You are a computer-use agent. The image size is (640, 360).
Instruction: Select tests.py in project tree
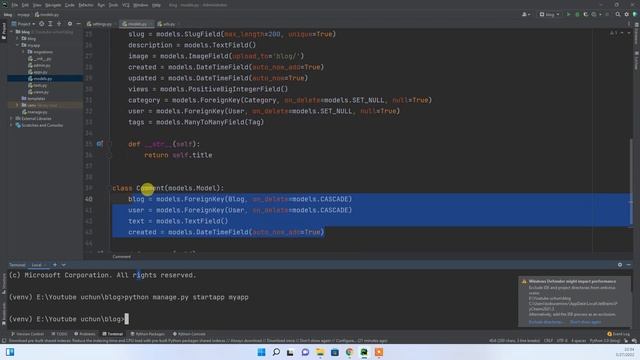pyautogui.click(x=38, y=85)
